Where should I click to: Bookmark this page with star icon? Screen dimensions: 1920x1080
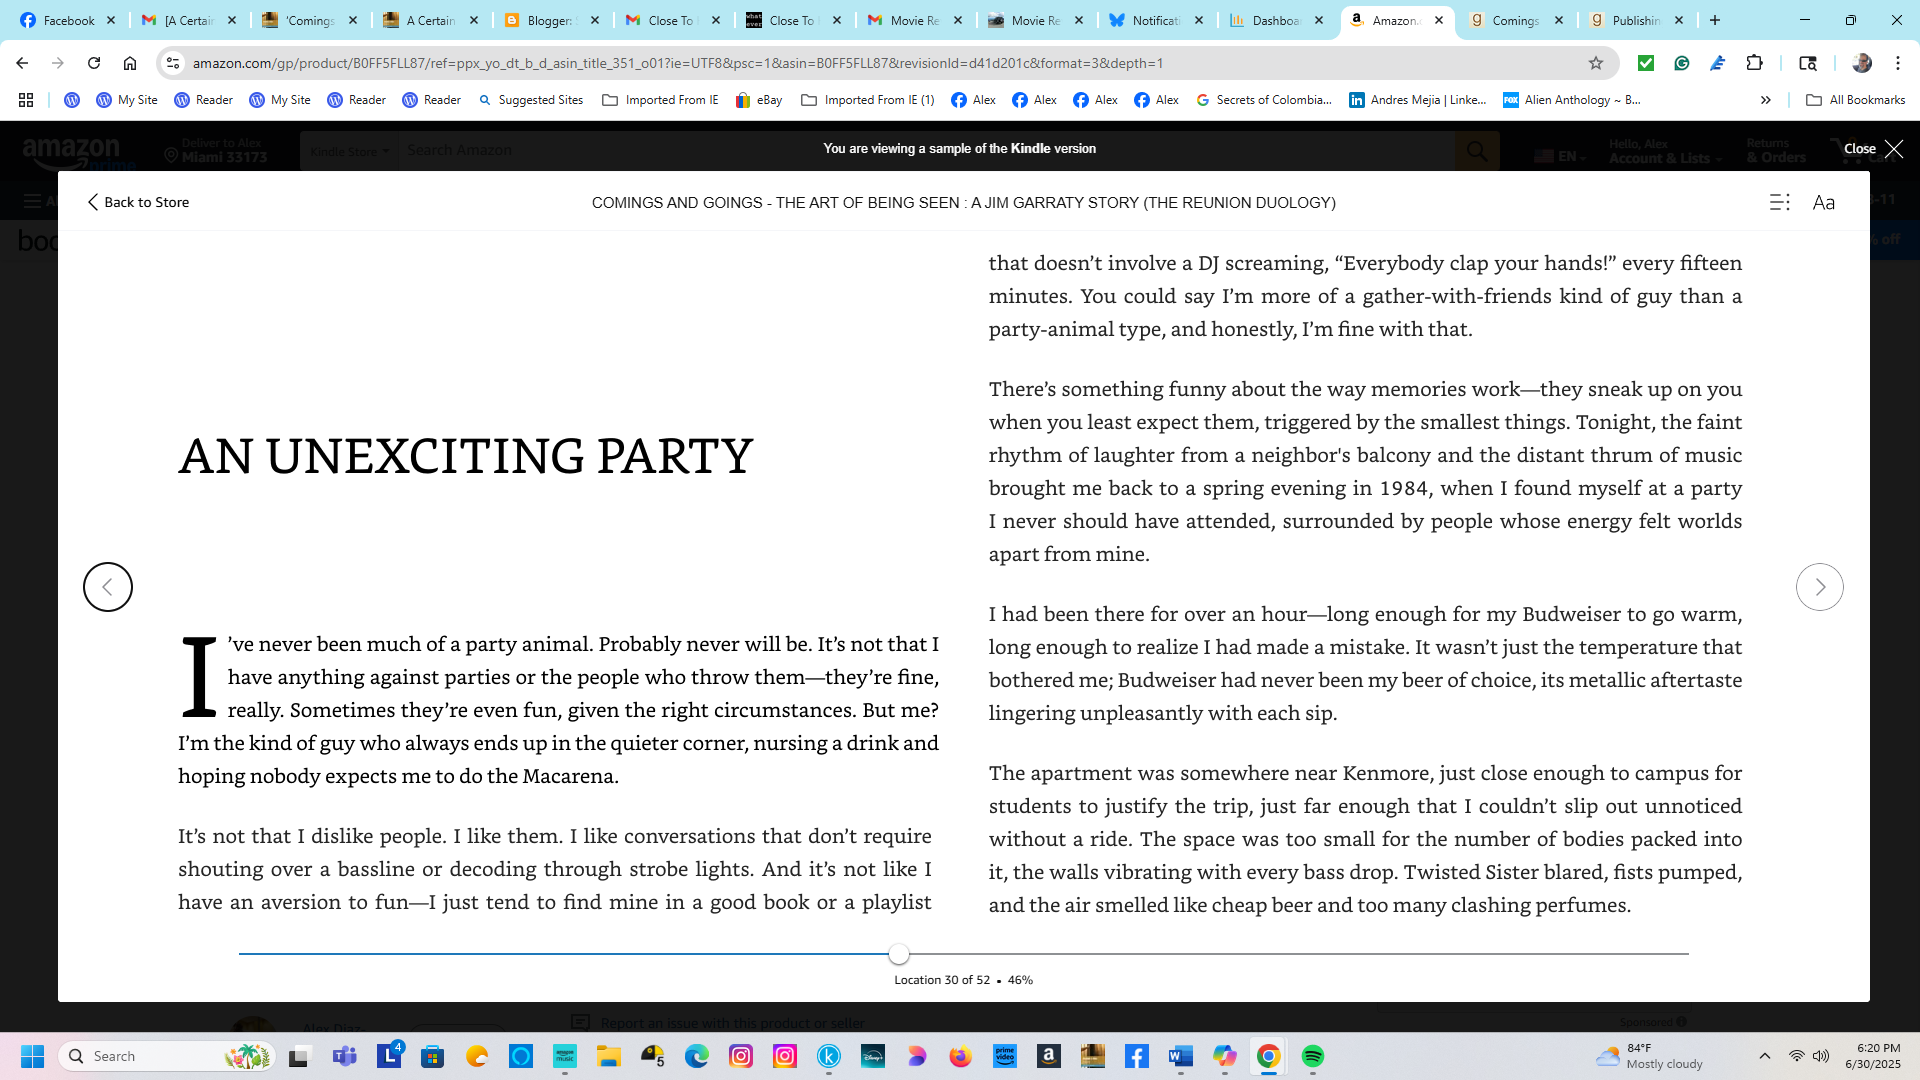pos(1596,63)
